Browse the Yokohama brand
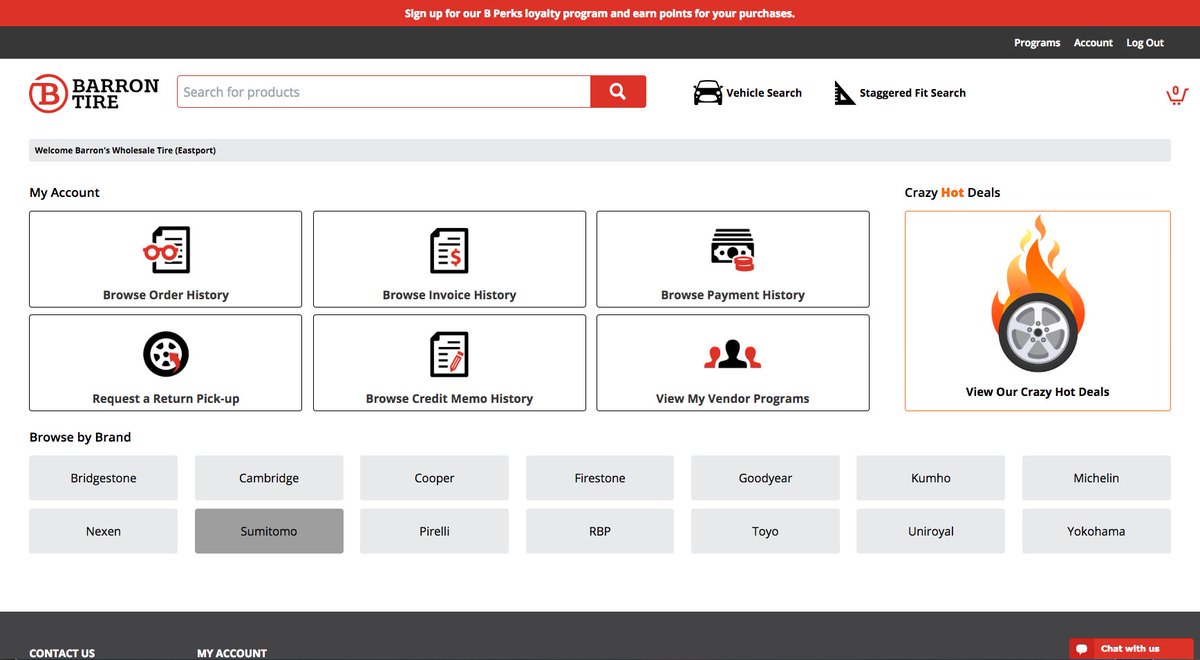The image size is (1200, 660). point(1096,531)
